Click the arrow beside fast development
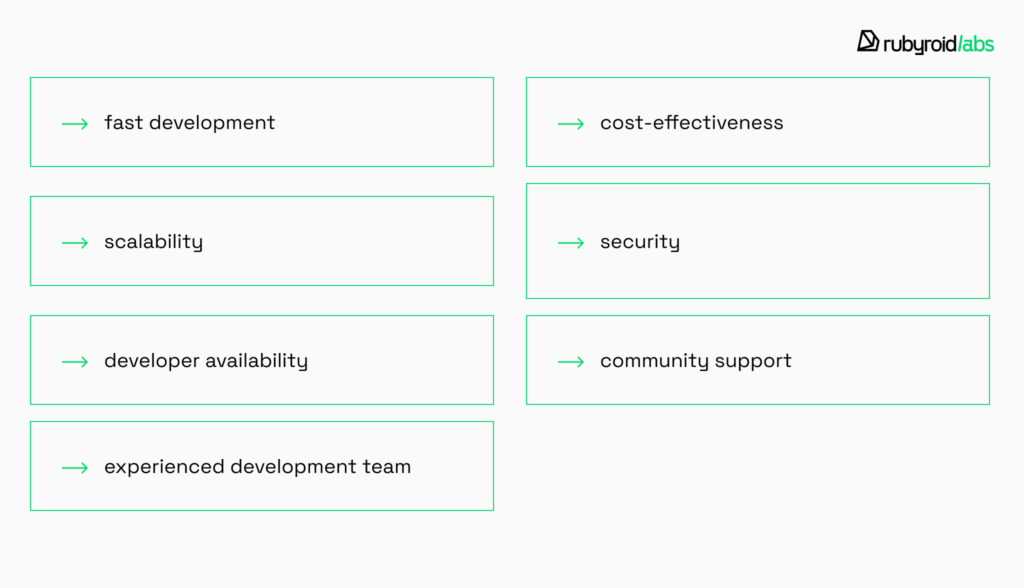 [75, 123]
